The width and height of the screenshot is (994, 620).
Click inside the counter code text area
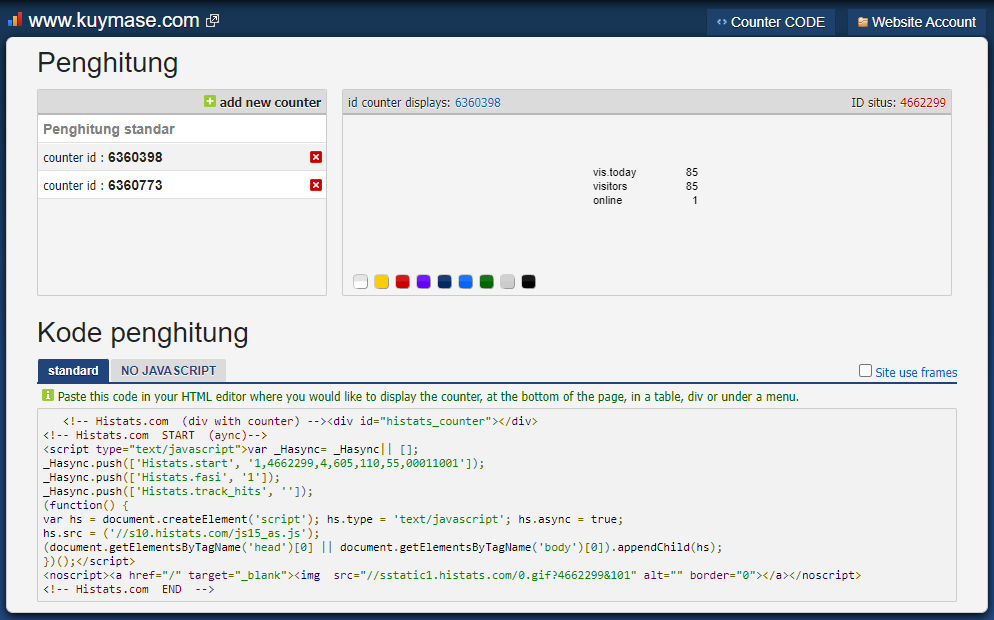click(x=497, y=505)
